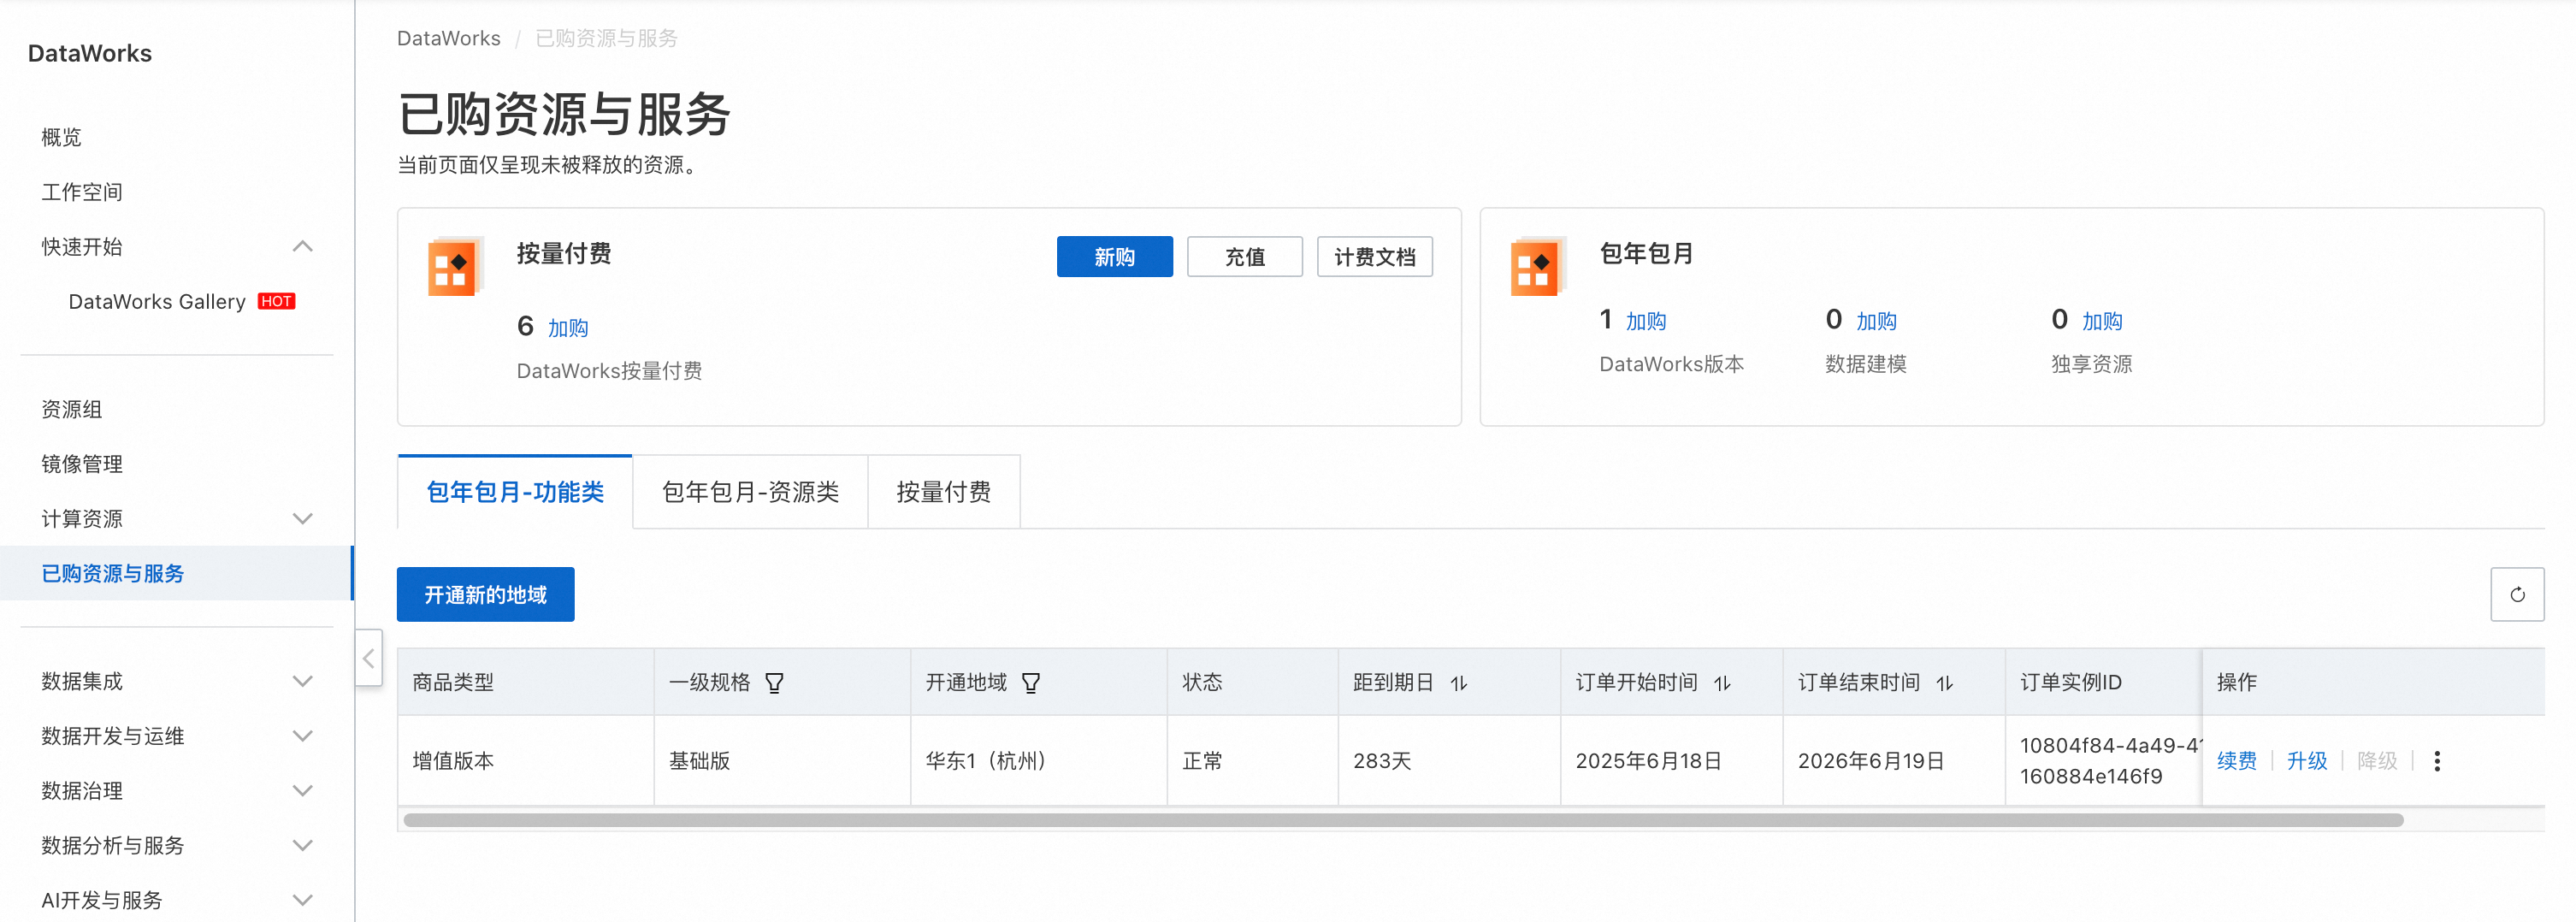Screen dimensions: 2576x922
Task: Click the order instance ID starting 10804f84
Action: (2110, 761)
